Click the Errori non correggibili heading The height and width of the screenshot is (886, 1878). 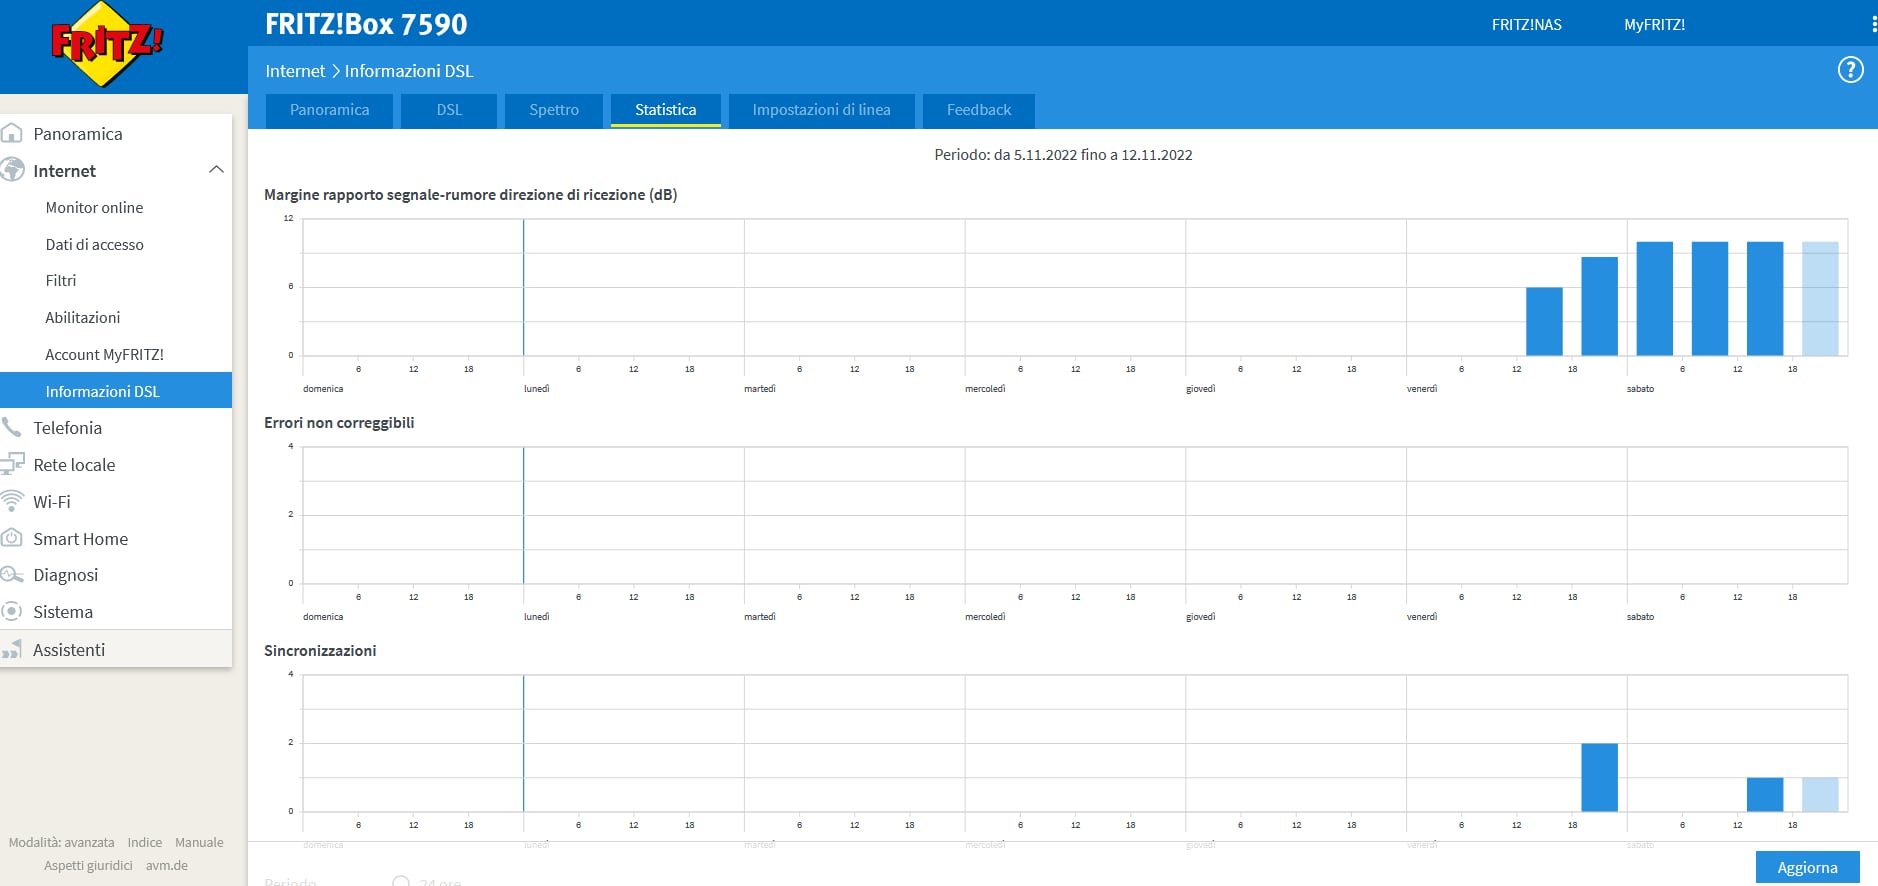click(339, 423)
